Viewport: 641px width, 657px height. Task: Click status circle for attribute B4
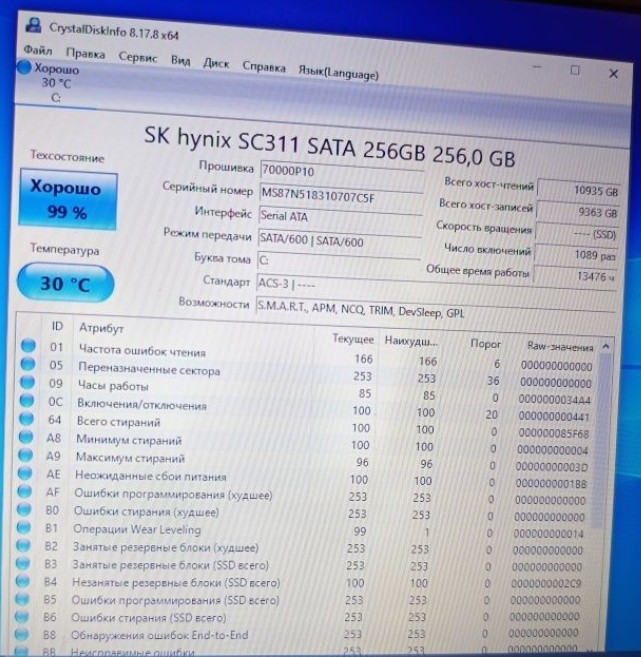pyautogui.click(x=23, y=581)
